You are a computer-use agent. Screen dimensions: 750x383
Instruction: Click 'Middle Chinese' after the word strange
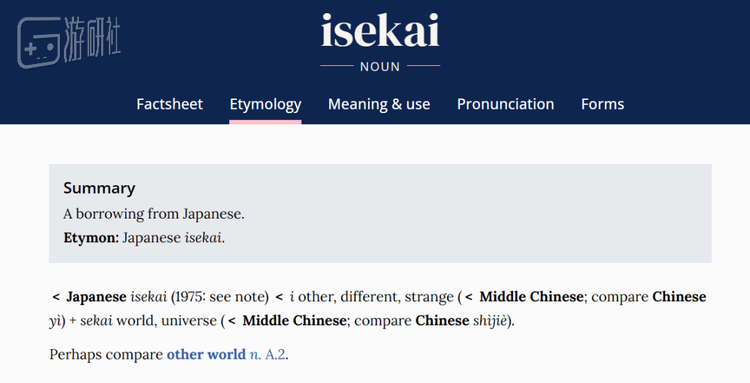531,297
